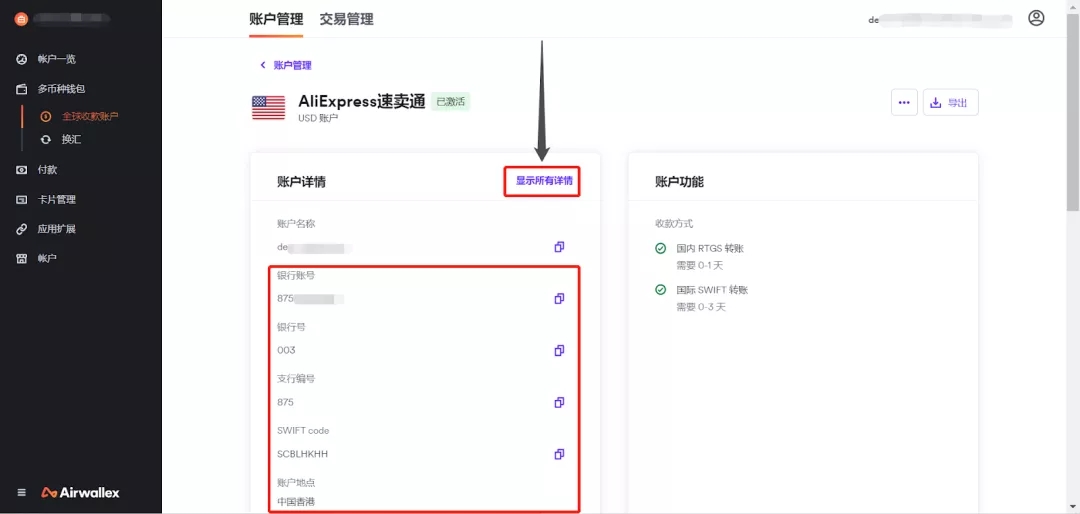Open the three-dot more options button
Viewport: 1080px width, 514px height.
coord(904,103)
